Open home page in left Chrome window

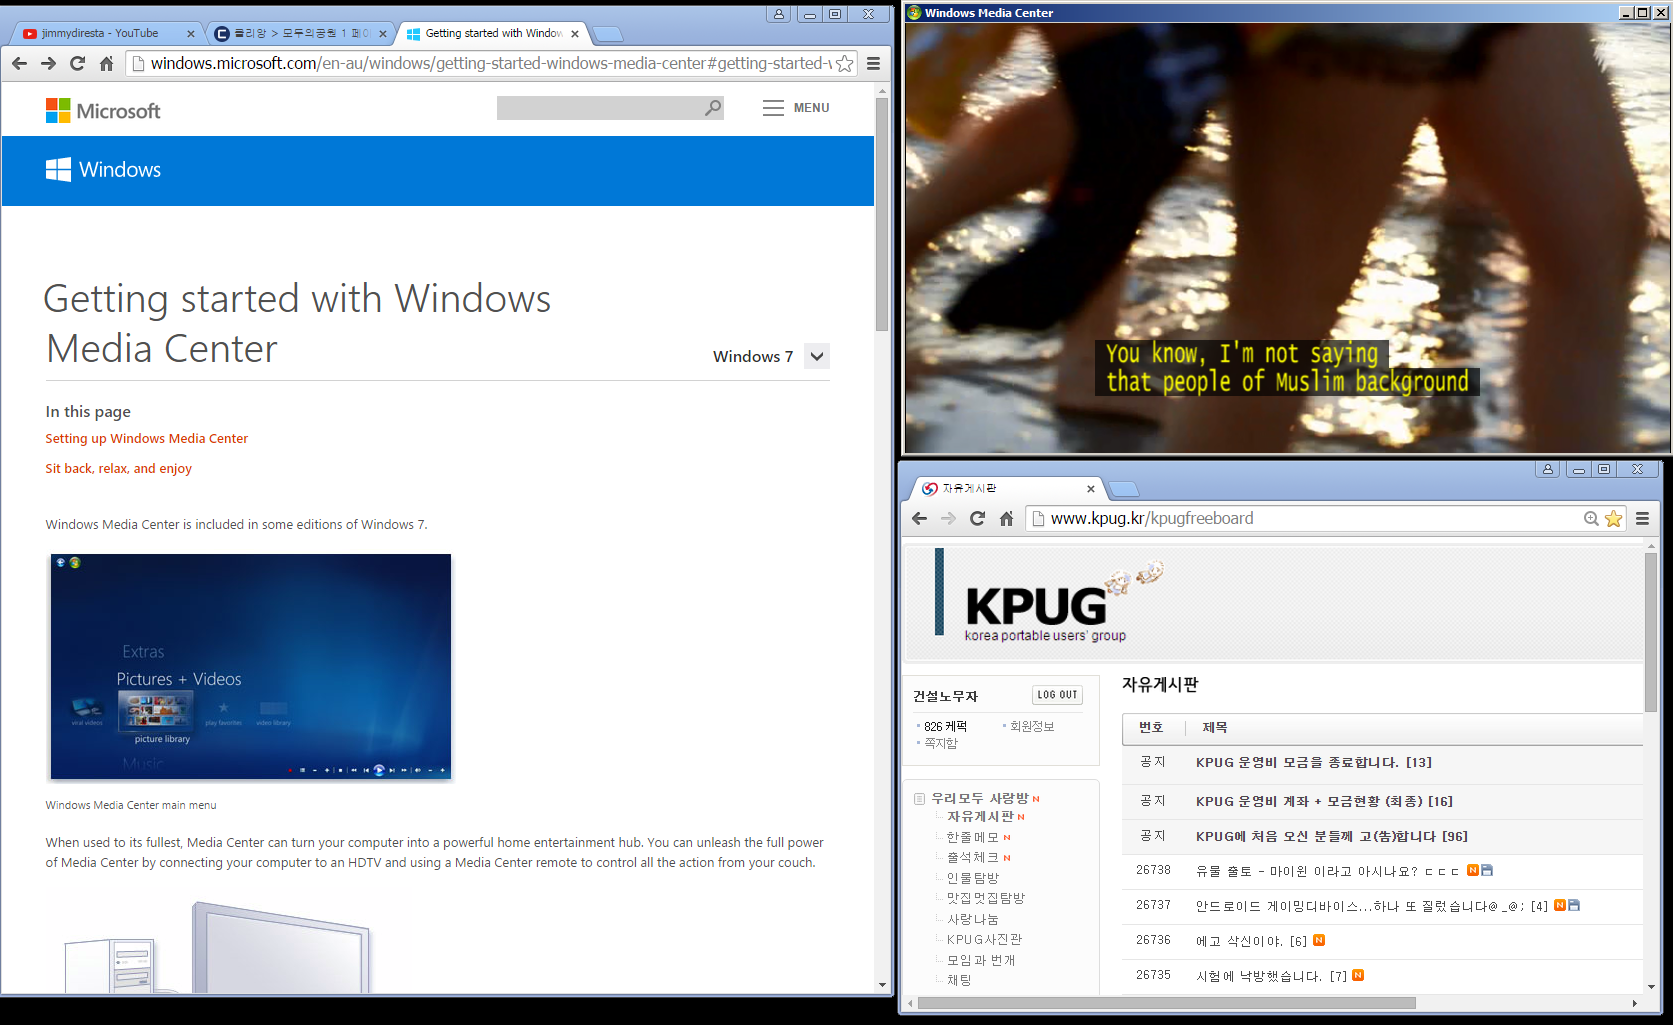click(106, 63)
